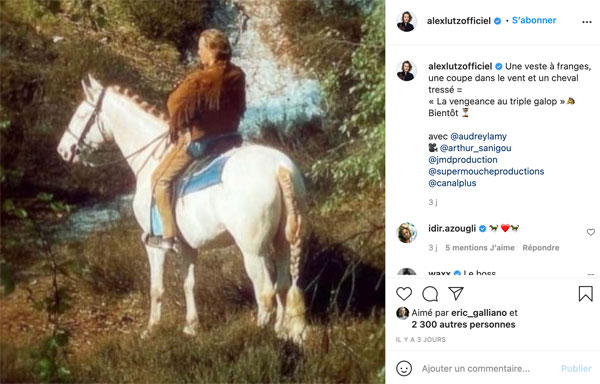Open the comment speech bubble icon
Viewport: 600px width, 384px height.
430,294
